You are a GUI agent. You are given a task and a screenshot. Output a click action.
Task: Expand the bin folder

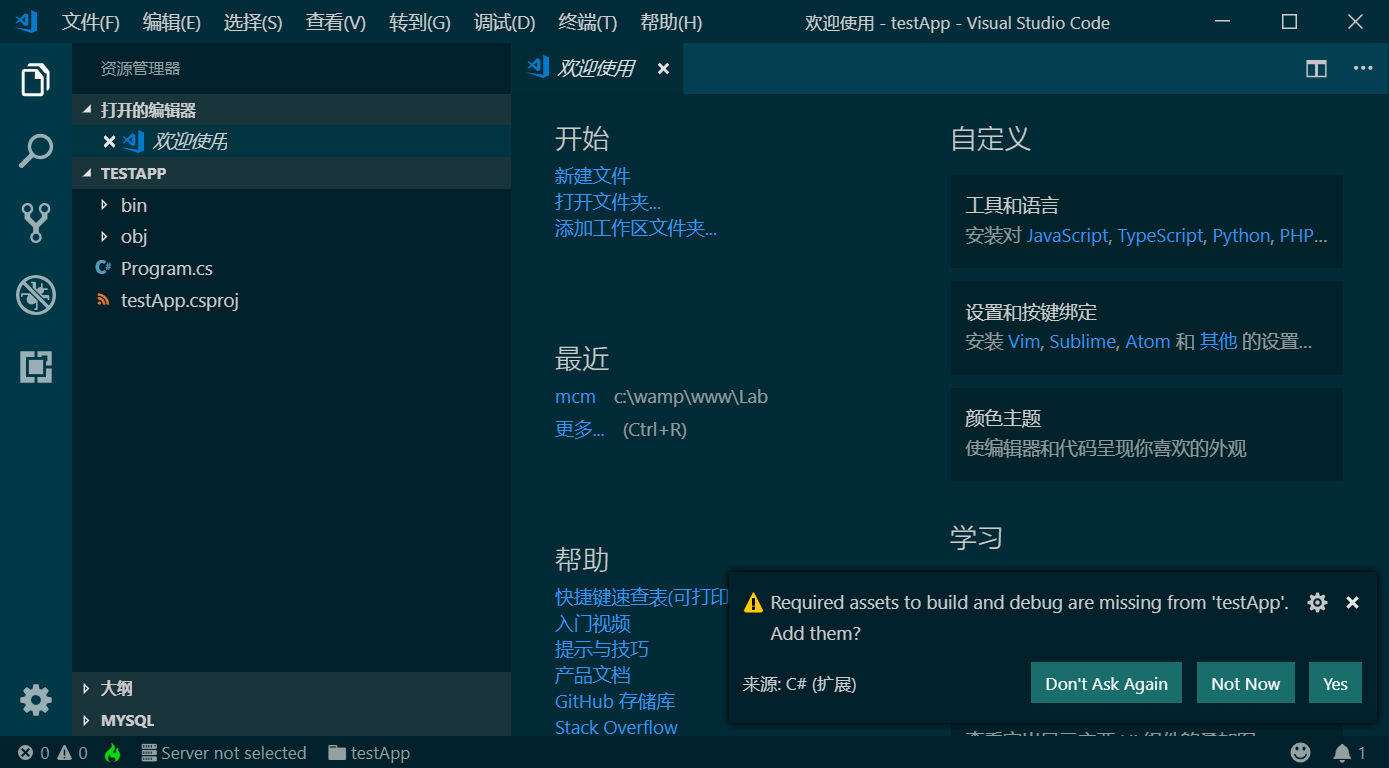133,205
